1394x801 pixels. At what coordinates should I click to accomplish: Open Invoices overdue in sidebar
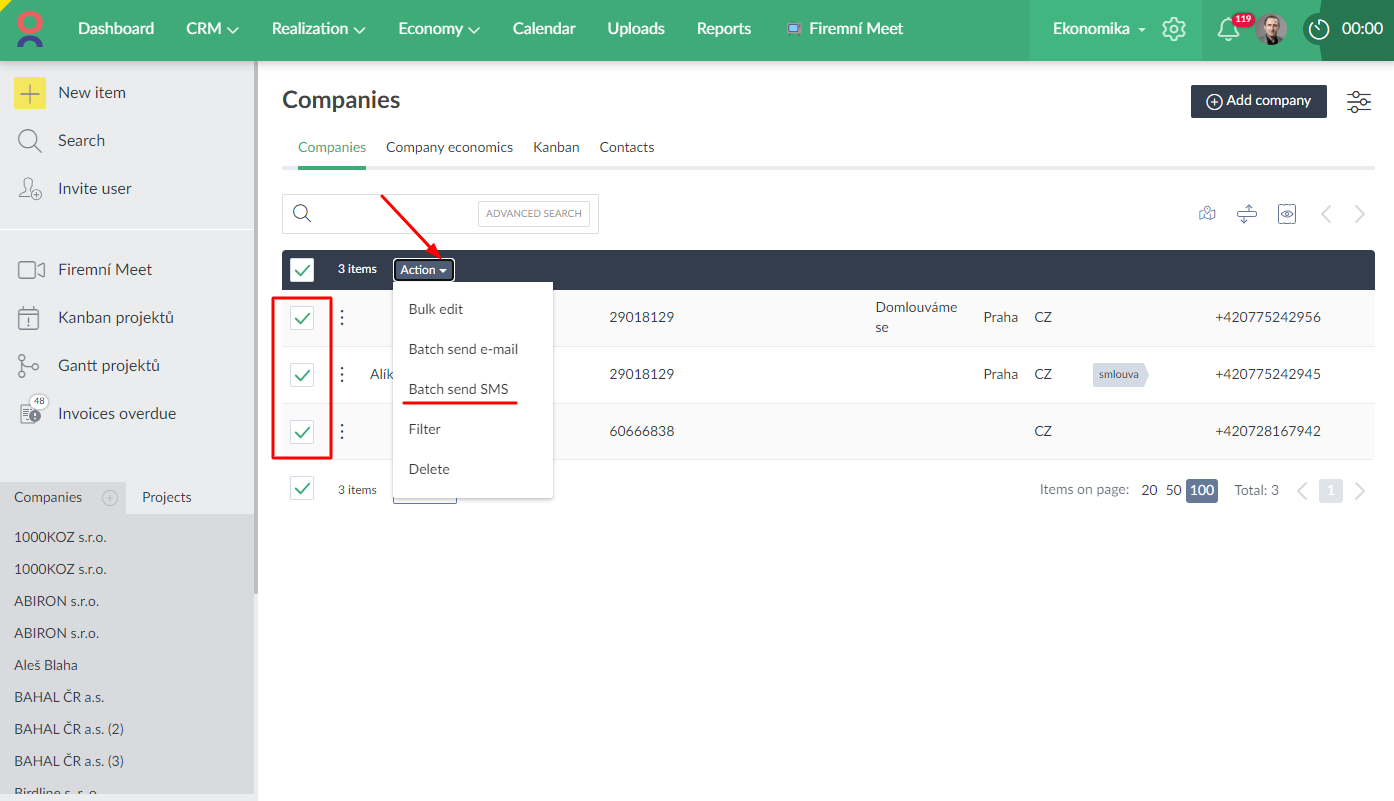(116, 413)
